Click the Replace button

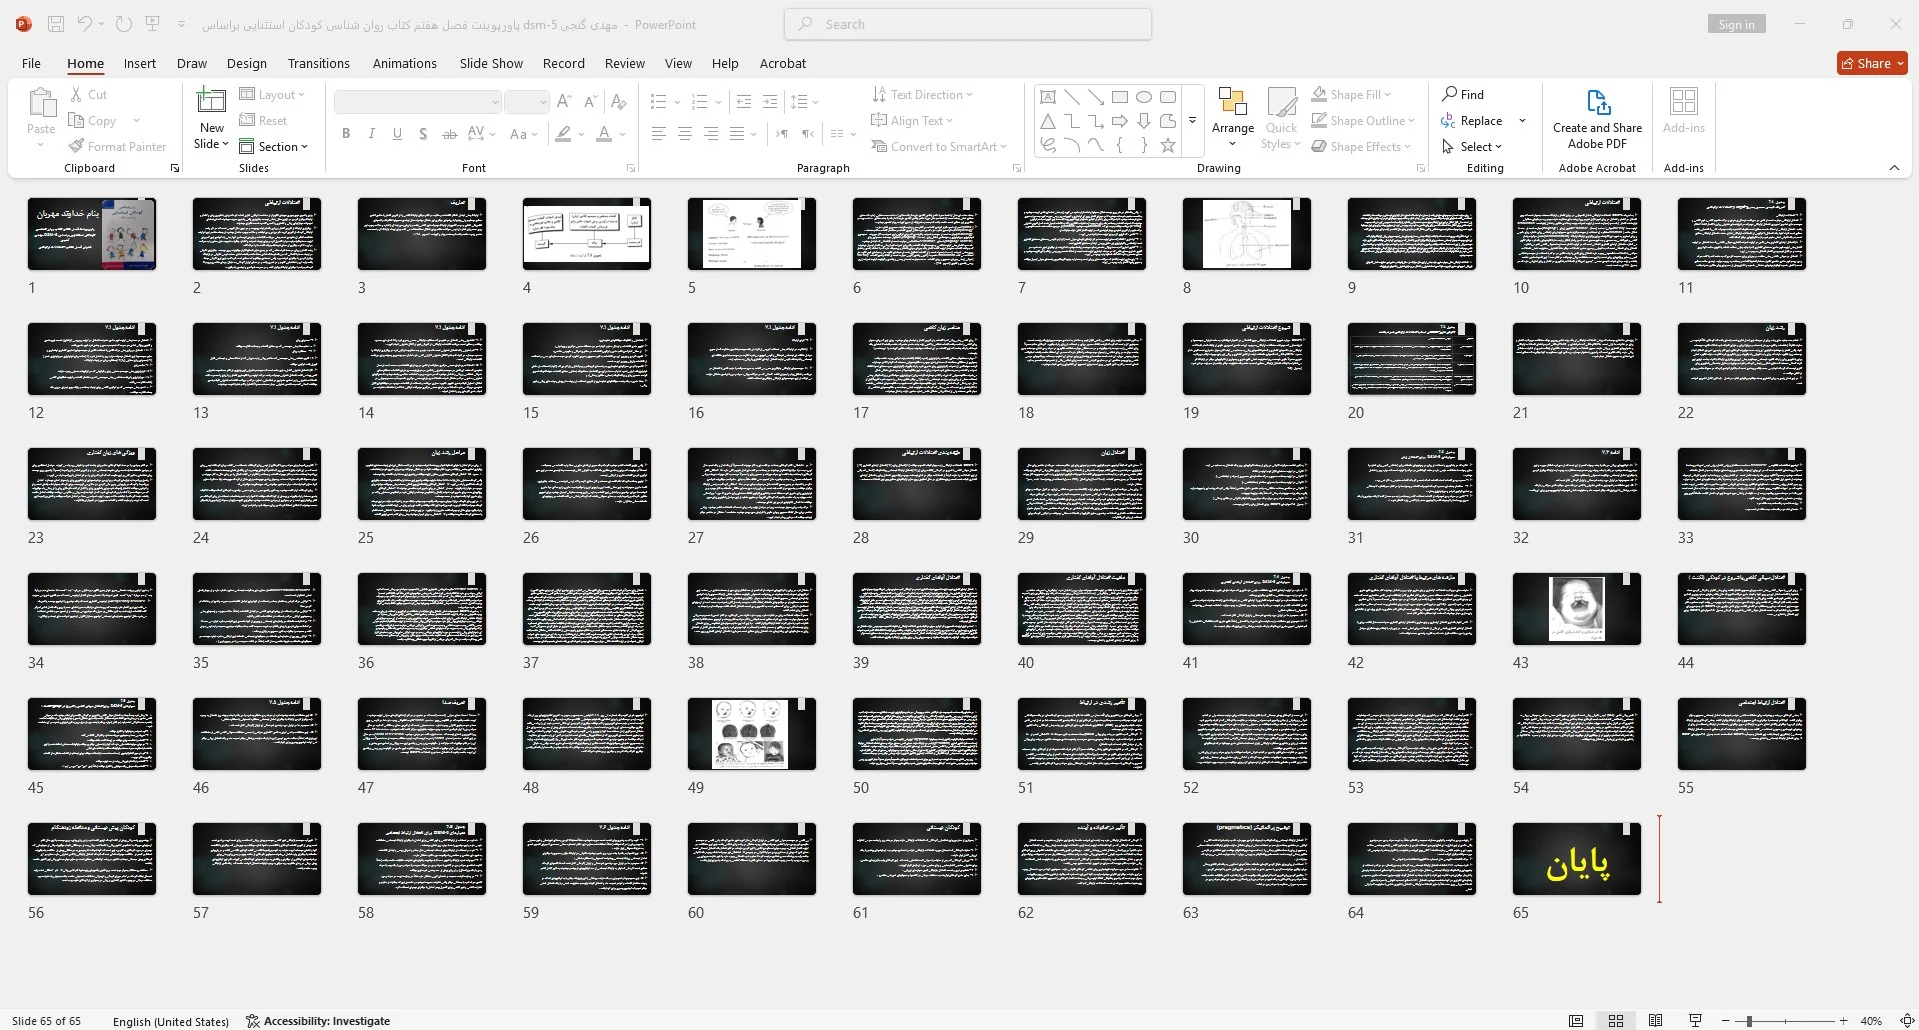coord(1471,120)
